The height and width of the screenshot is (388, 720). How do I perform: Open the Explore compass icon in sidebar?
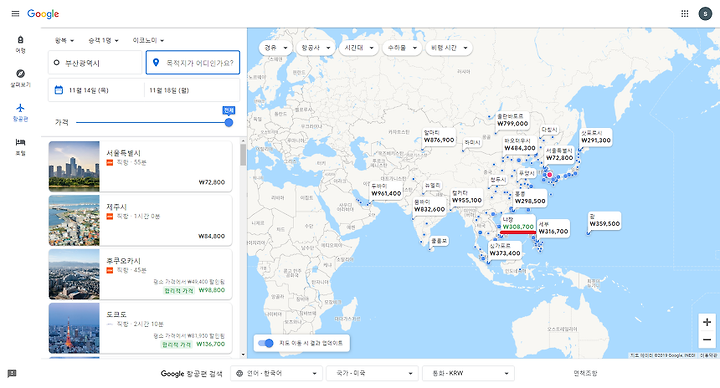(20, 73)
